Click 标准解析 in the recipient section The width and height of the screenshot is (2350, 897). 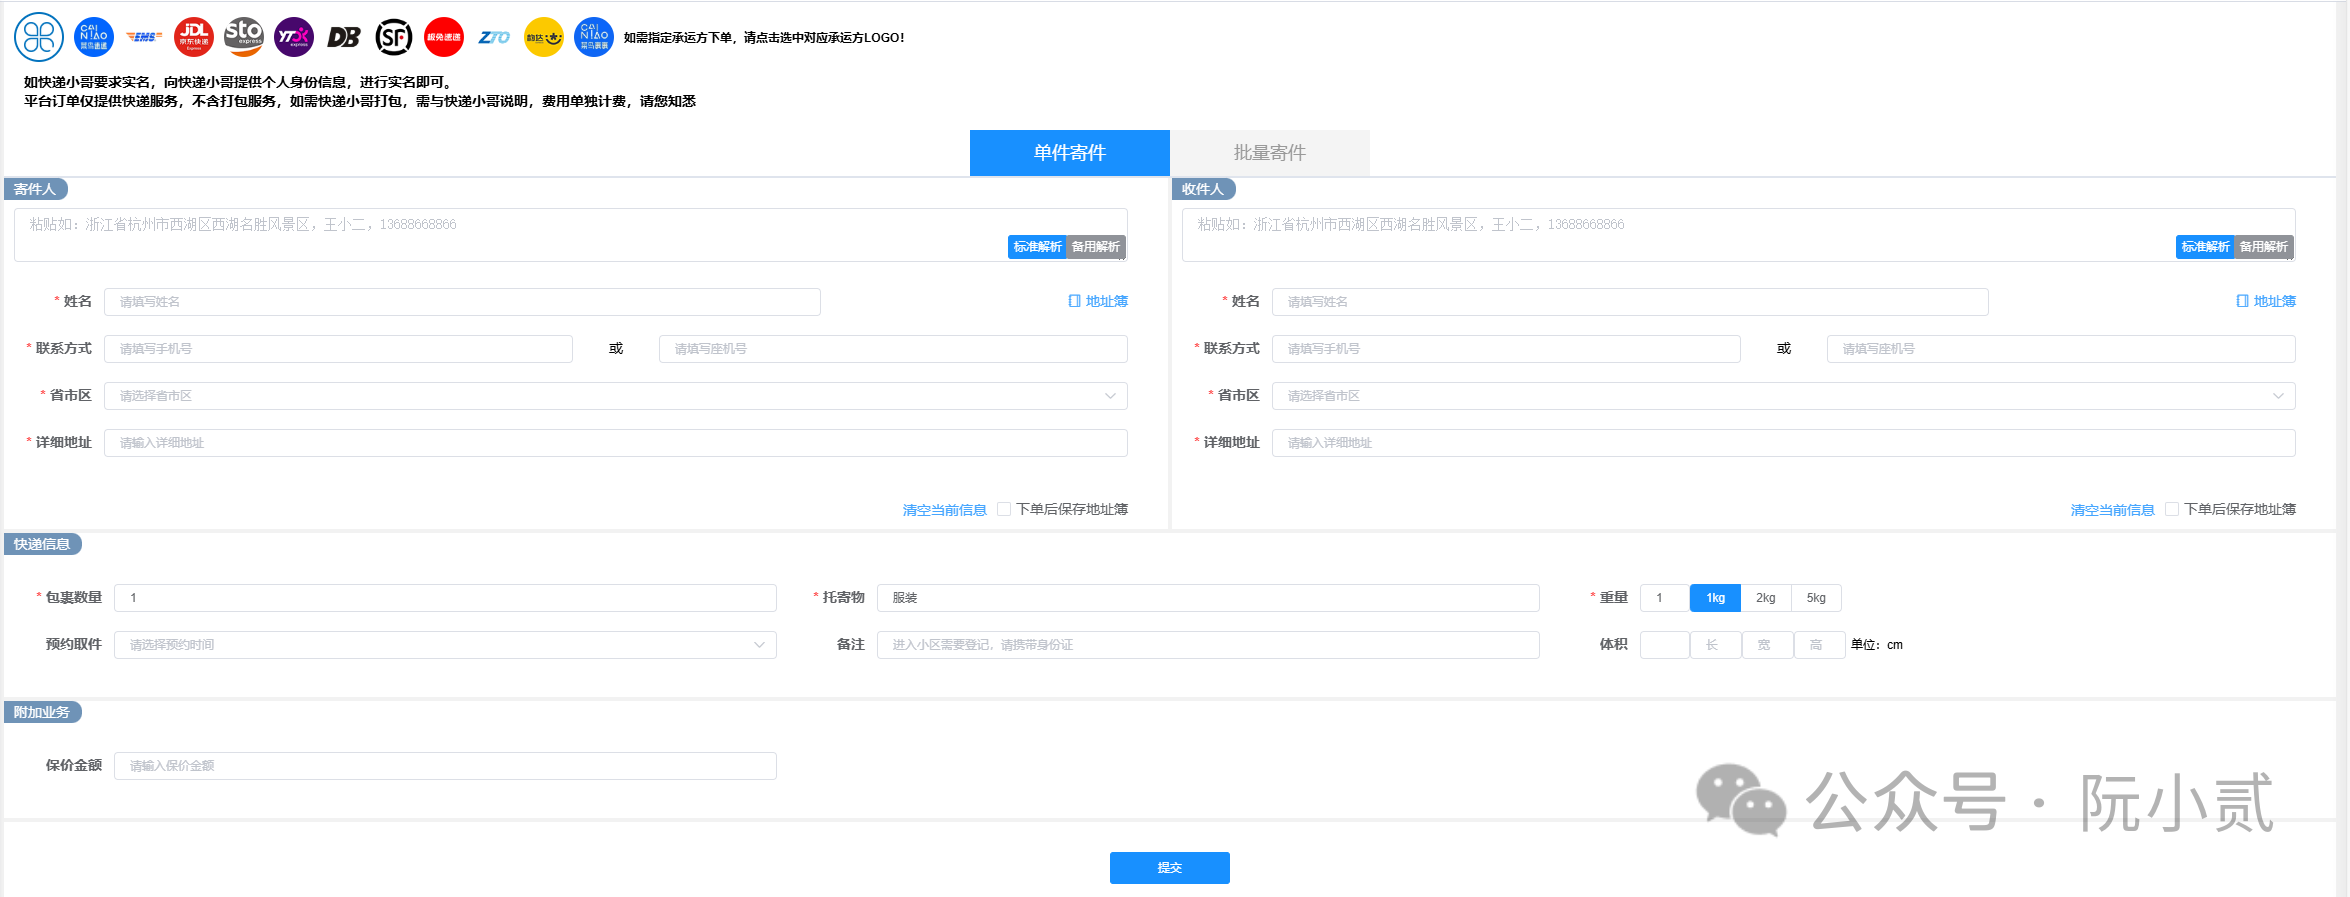2205,247
